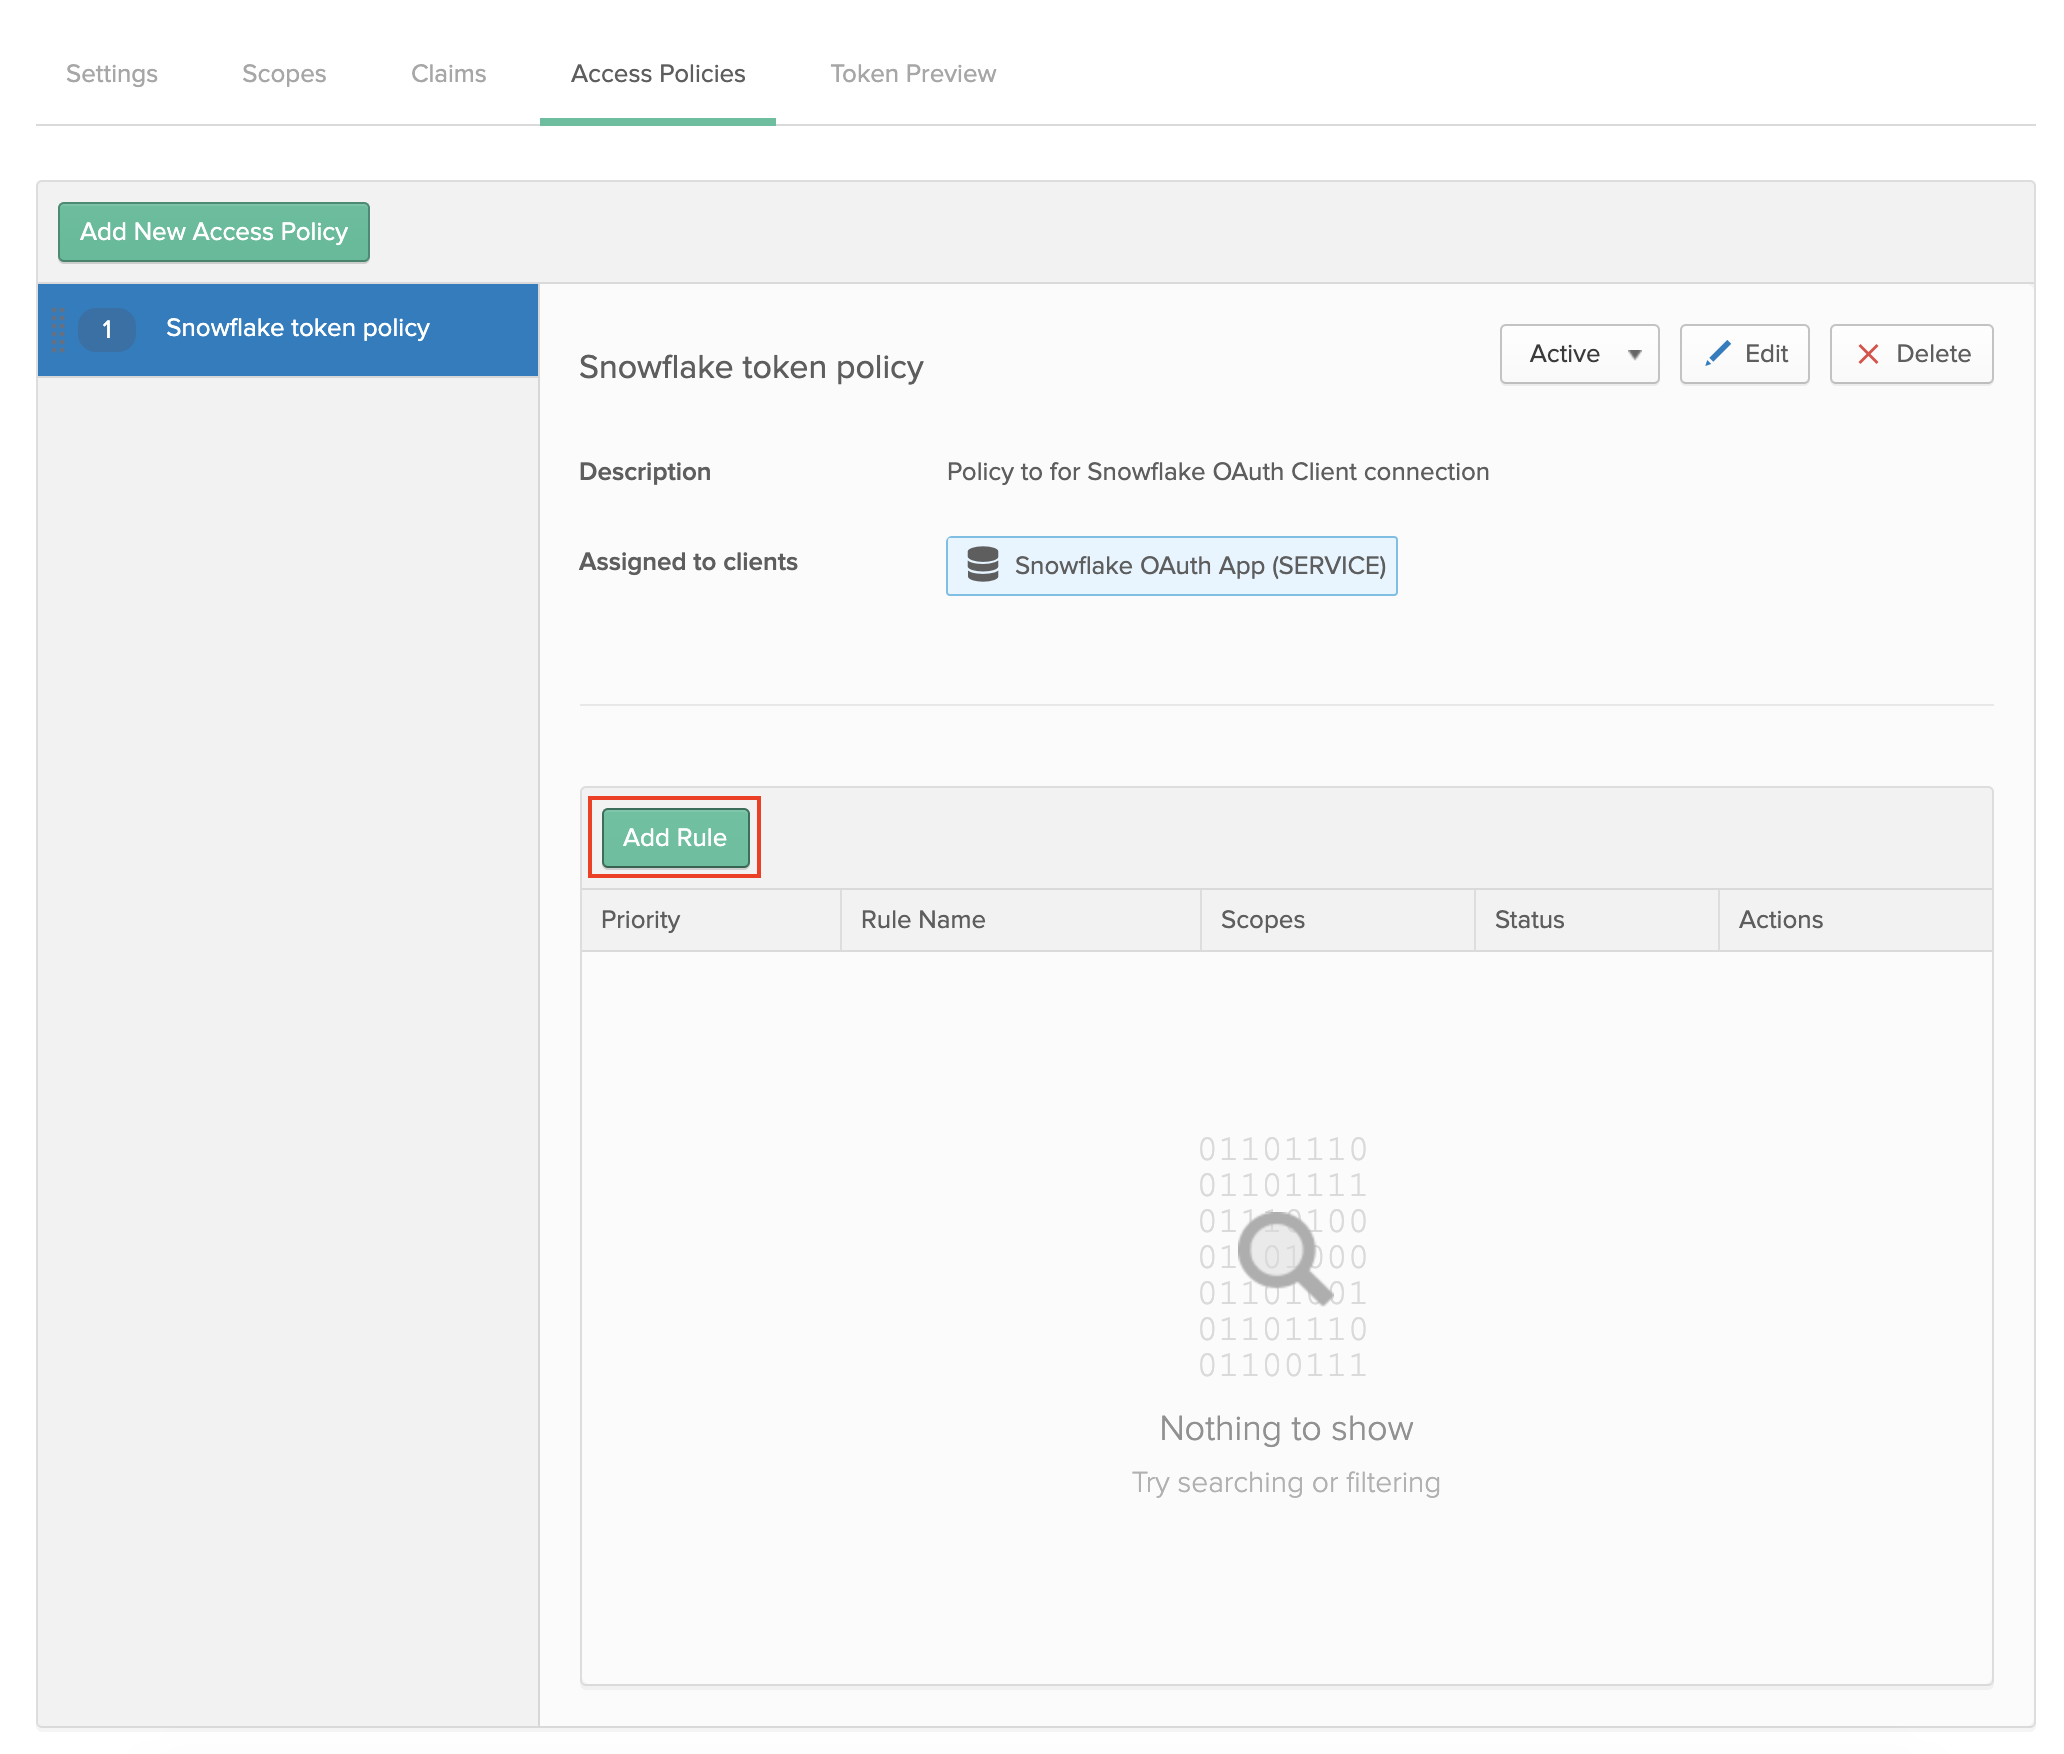Click the red X Delete icon
Viewport: 2064px width, 1754px height.
pyautogui.click(x=1868, y=353)
